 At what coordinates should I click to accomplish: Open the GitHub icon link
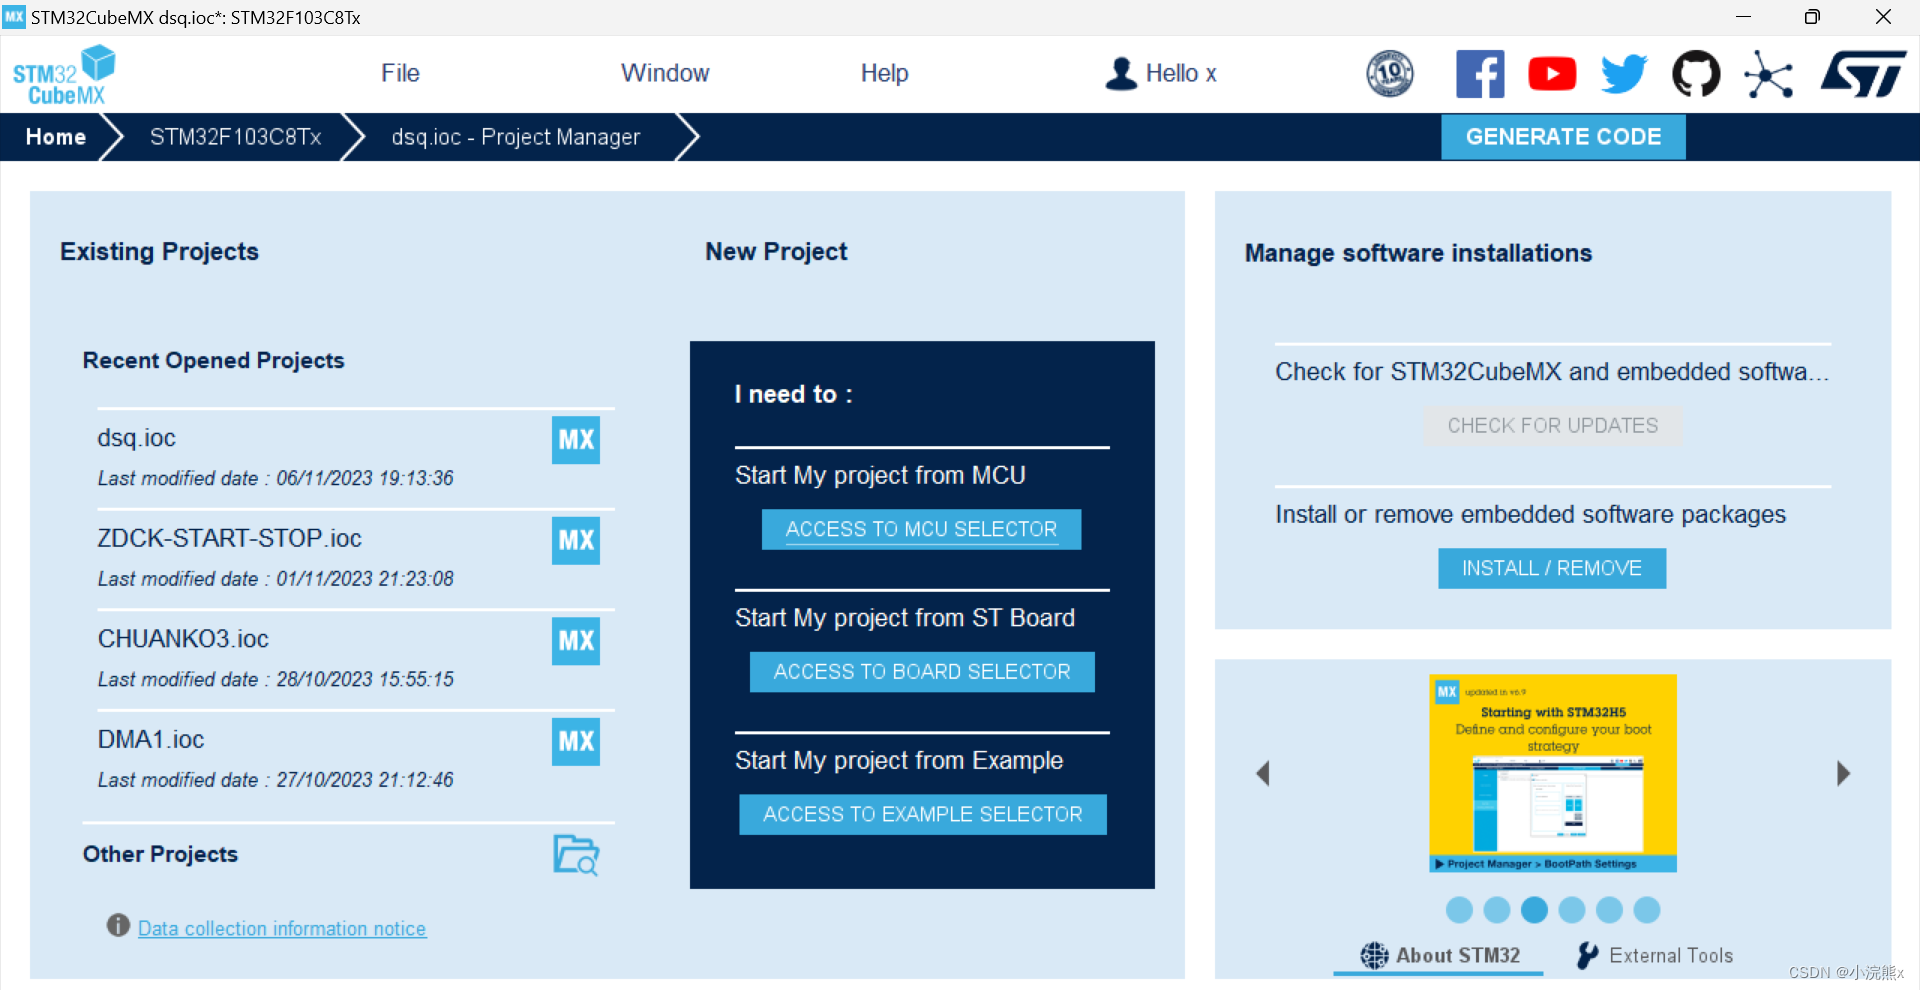pyautogui.click(x=1696, y=74)
